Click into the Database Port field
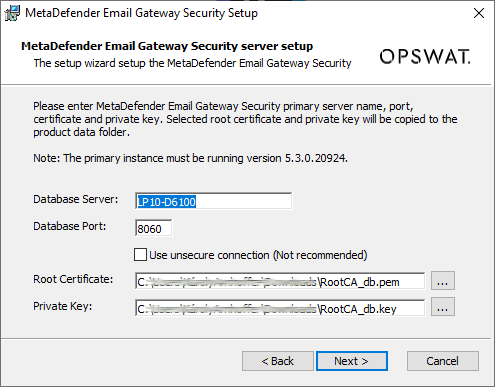 154,228
